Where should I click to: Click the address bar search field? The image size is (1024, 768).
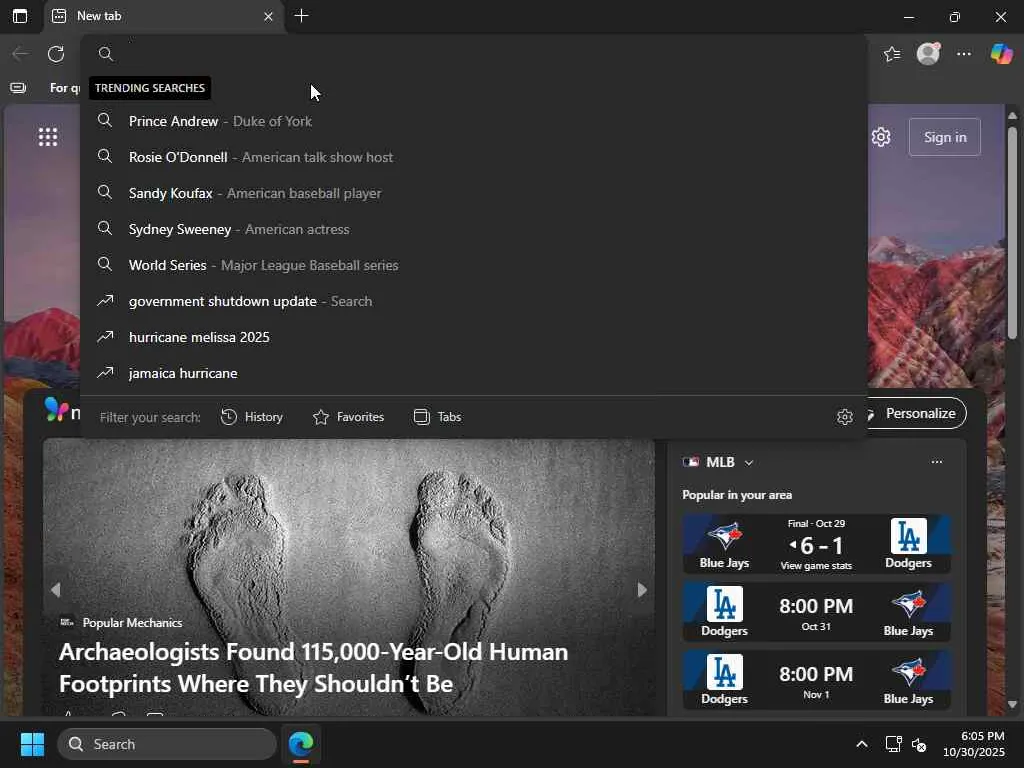pos(473,54)
